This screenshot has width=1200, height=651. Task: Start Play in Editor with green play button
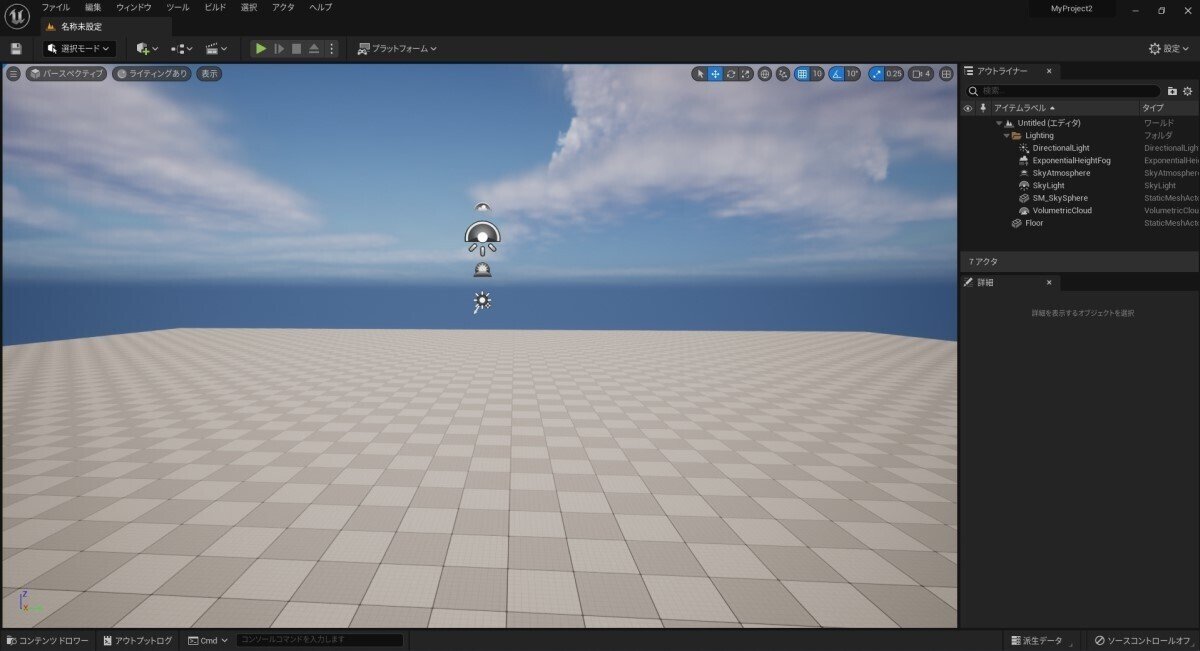(x=260, y=48)
